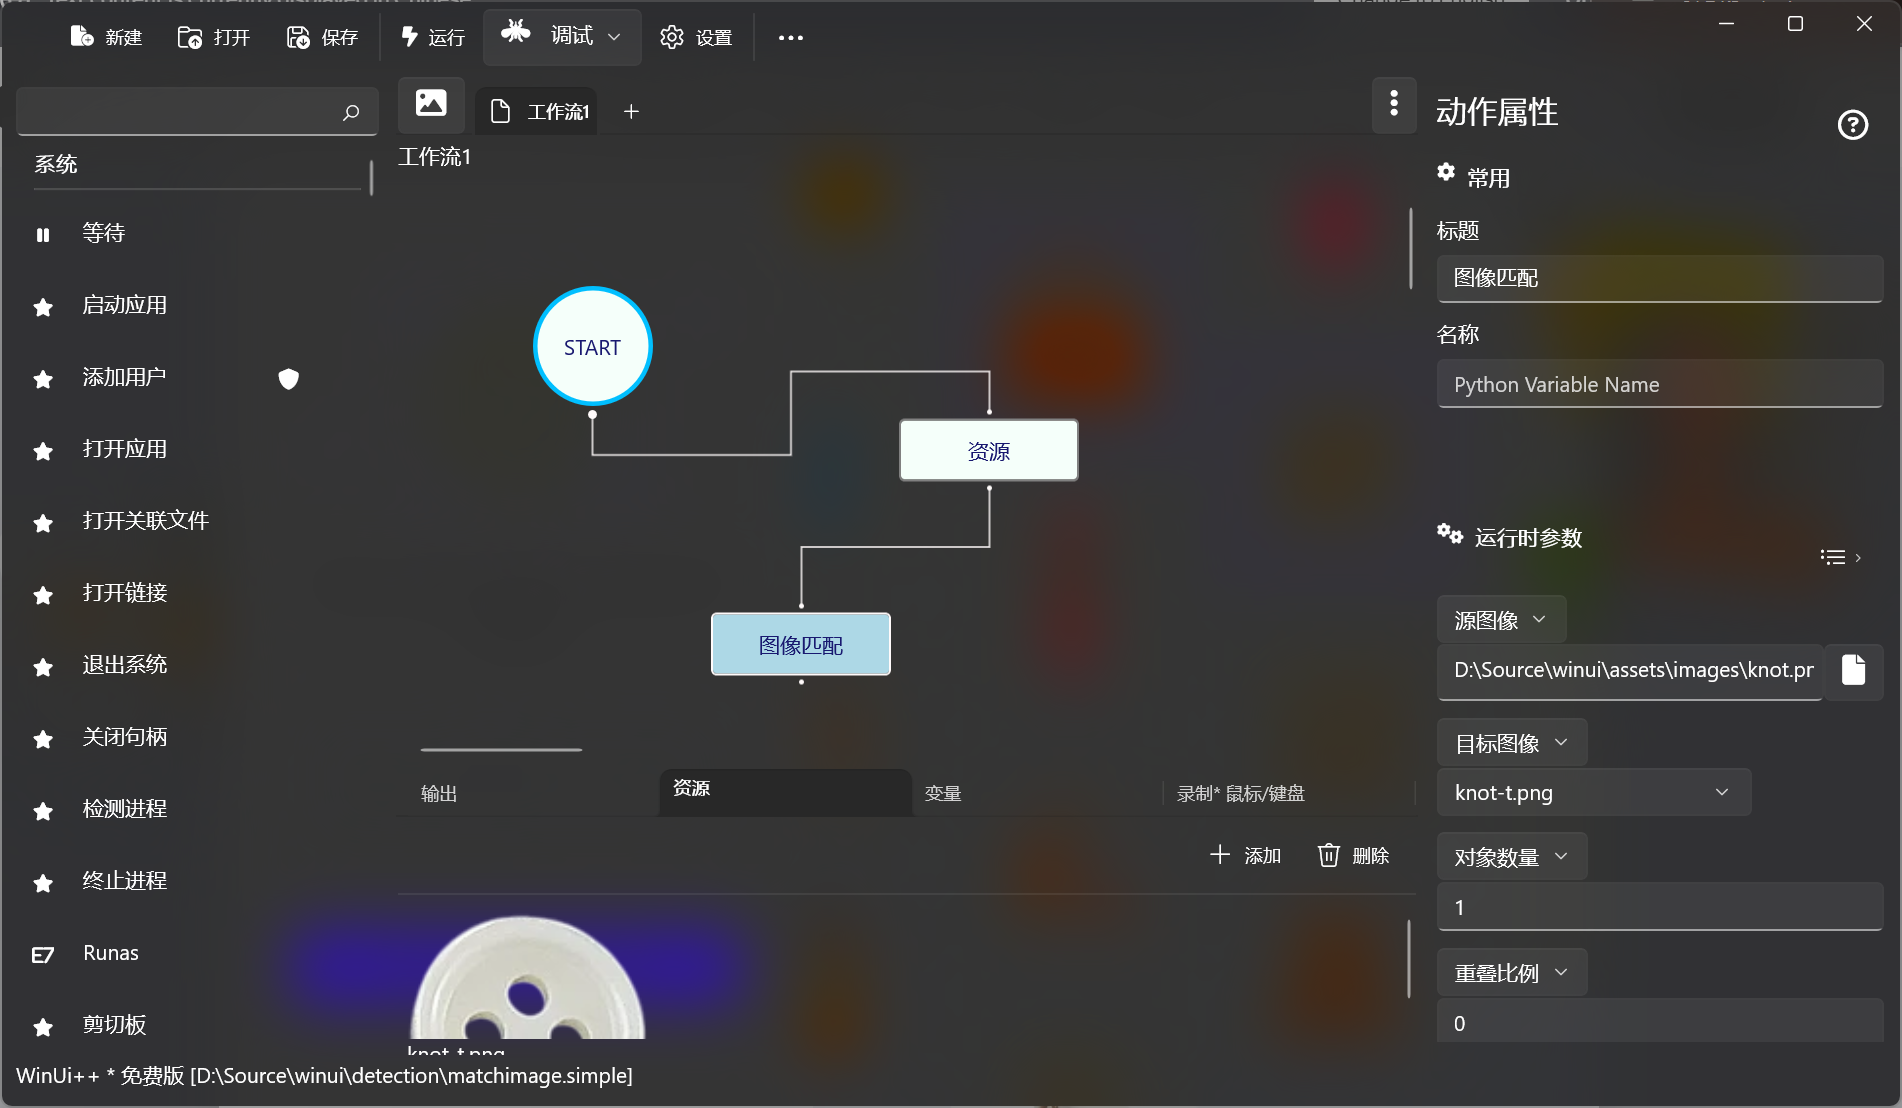Click the trash icon to delete resource

pos(1328,855)
